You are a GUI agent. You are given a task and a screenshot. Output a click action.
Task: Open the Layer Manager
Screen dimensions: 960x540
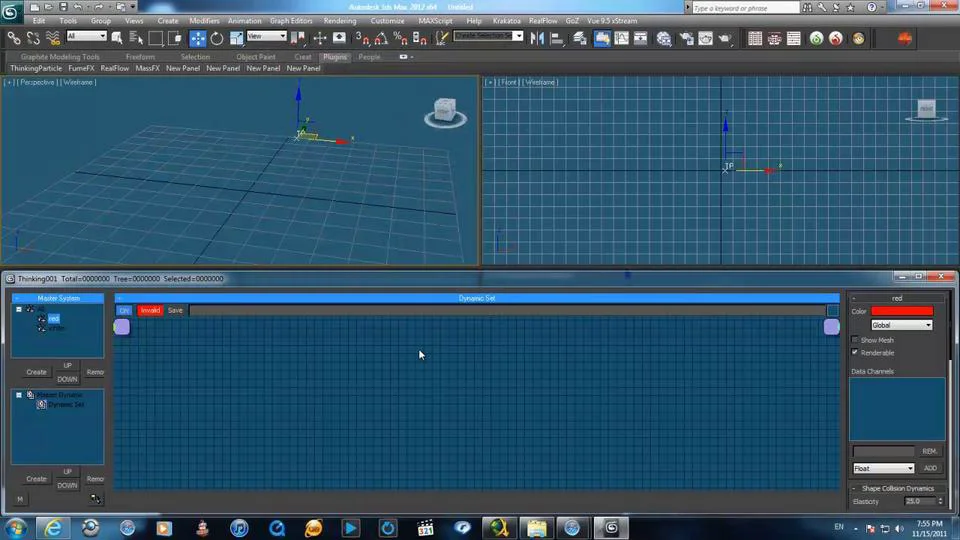579,39
